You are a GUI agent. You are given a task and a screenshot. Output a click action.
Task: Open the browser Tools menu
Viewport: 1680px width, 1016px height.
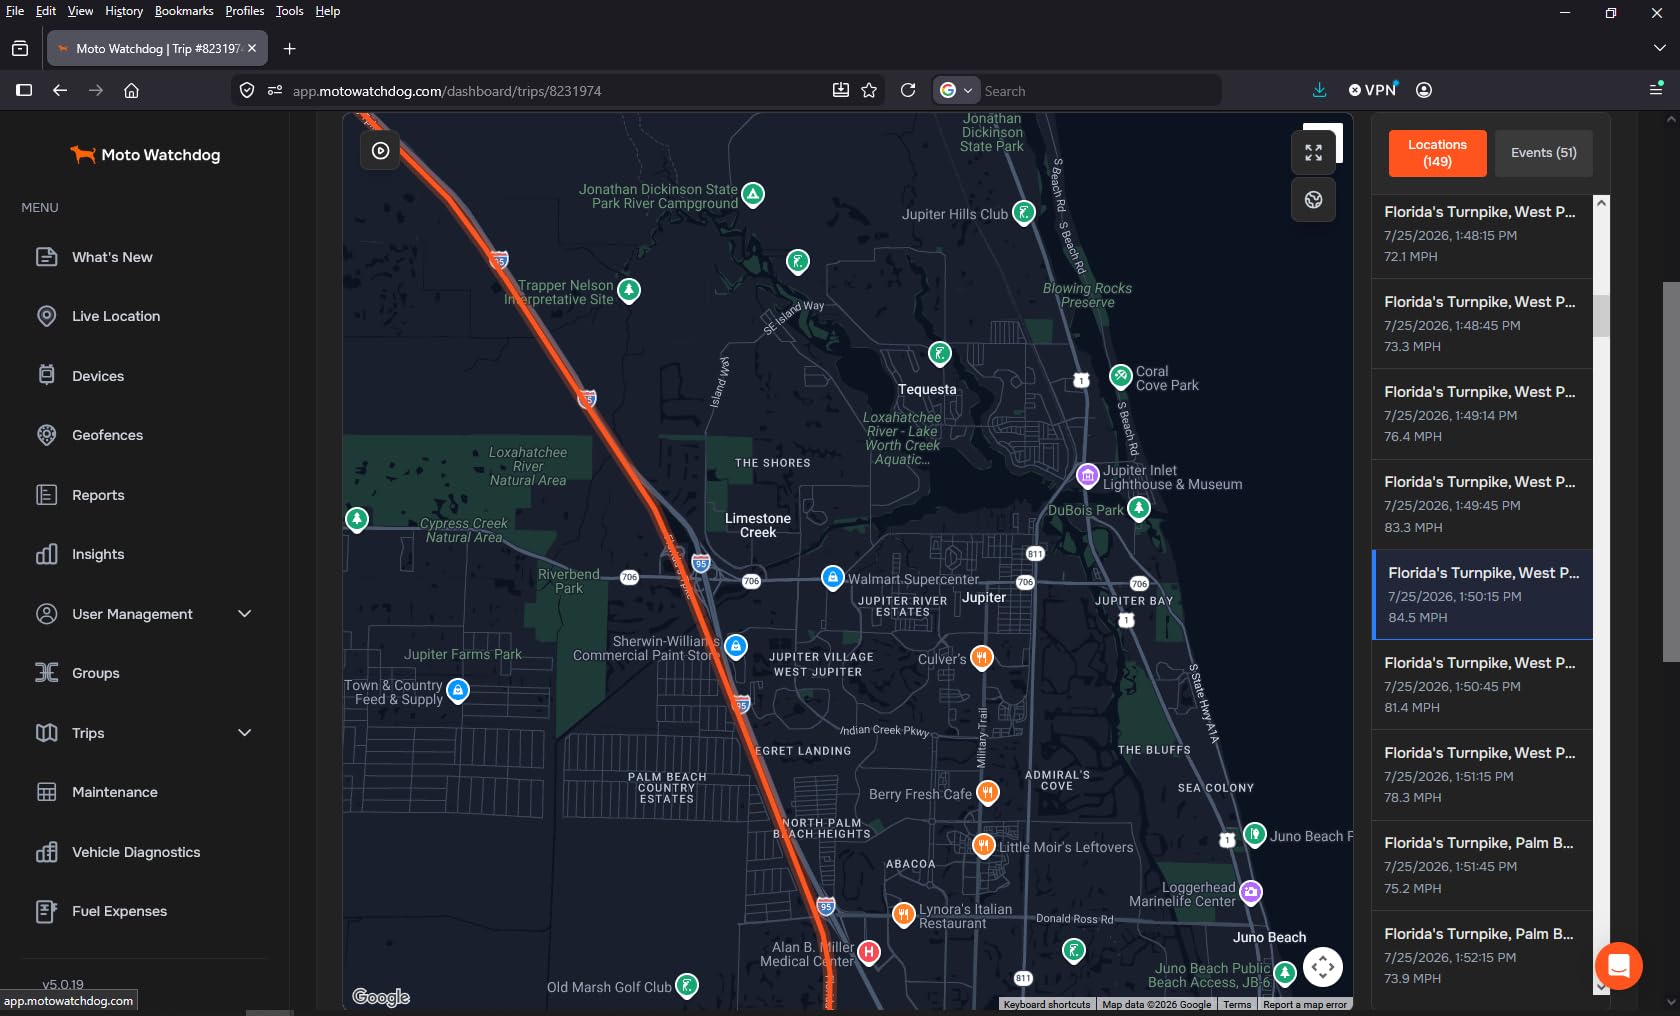(289, 11)
